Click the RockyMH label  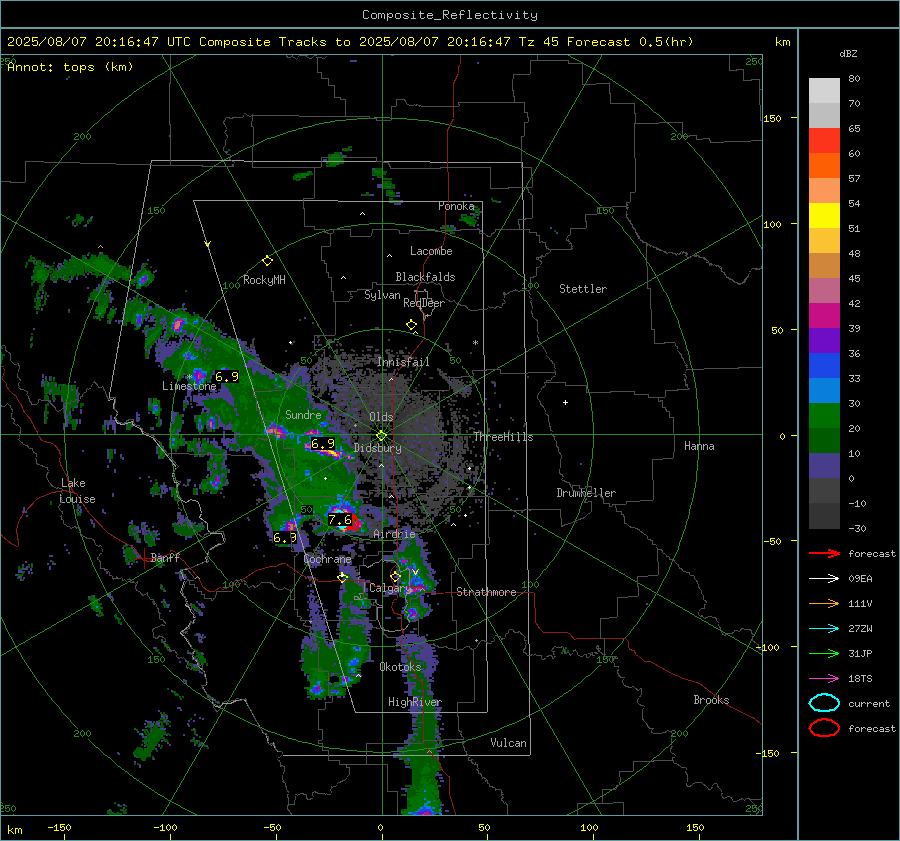click(x=264, y=280)
